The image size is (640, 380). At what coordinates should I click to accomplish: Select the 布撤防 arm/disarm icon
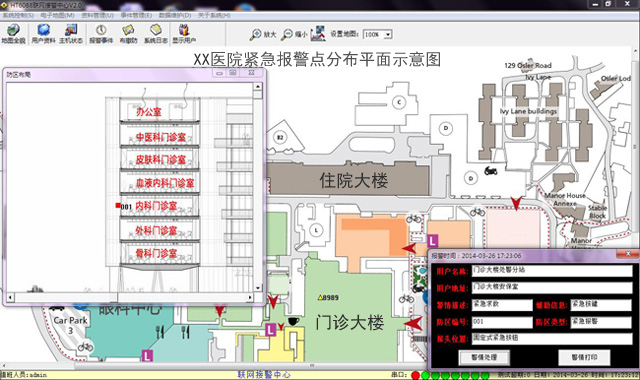pos(128,33)
